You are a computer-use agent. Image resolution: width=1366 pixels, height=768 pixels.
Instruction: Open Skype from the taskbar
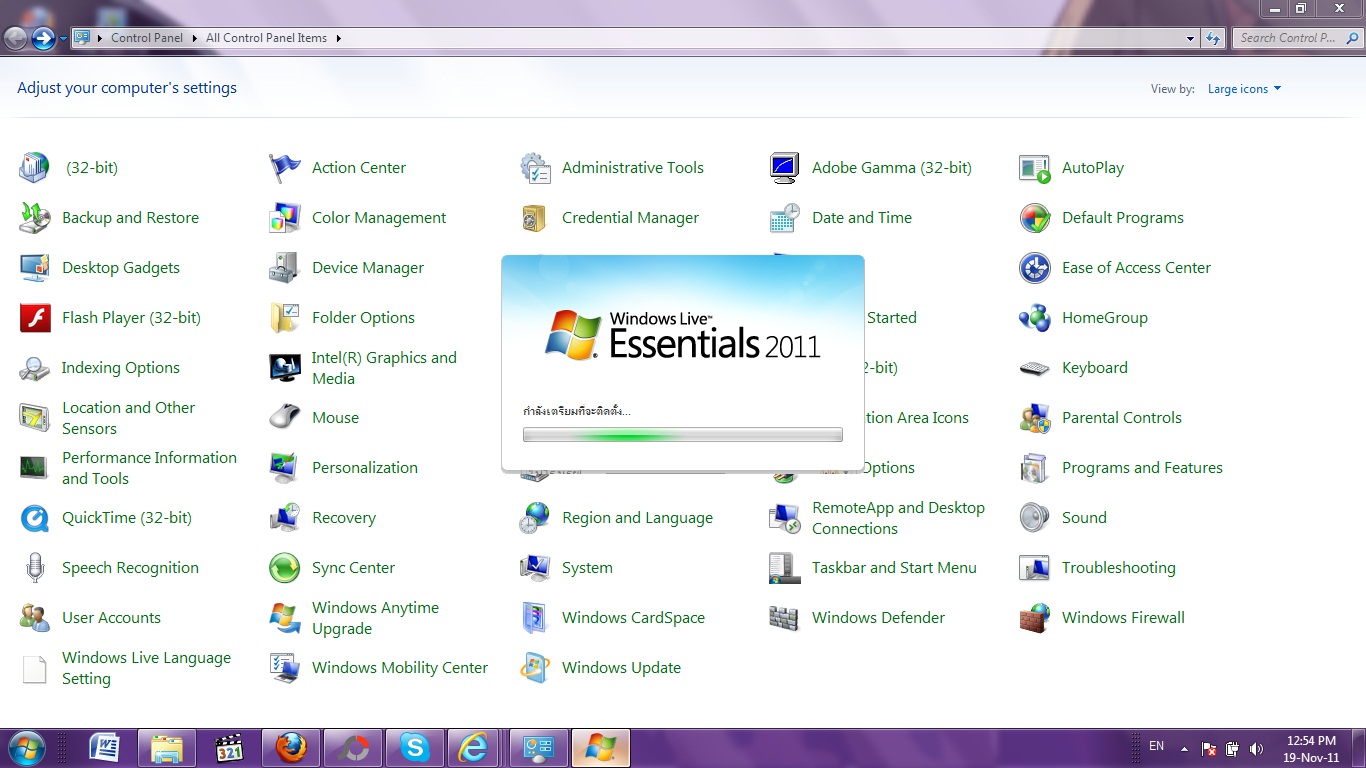pos(414,747)
